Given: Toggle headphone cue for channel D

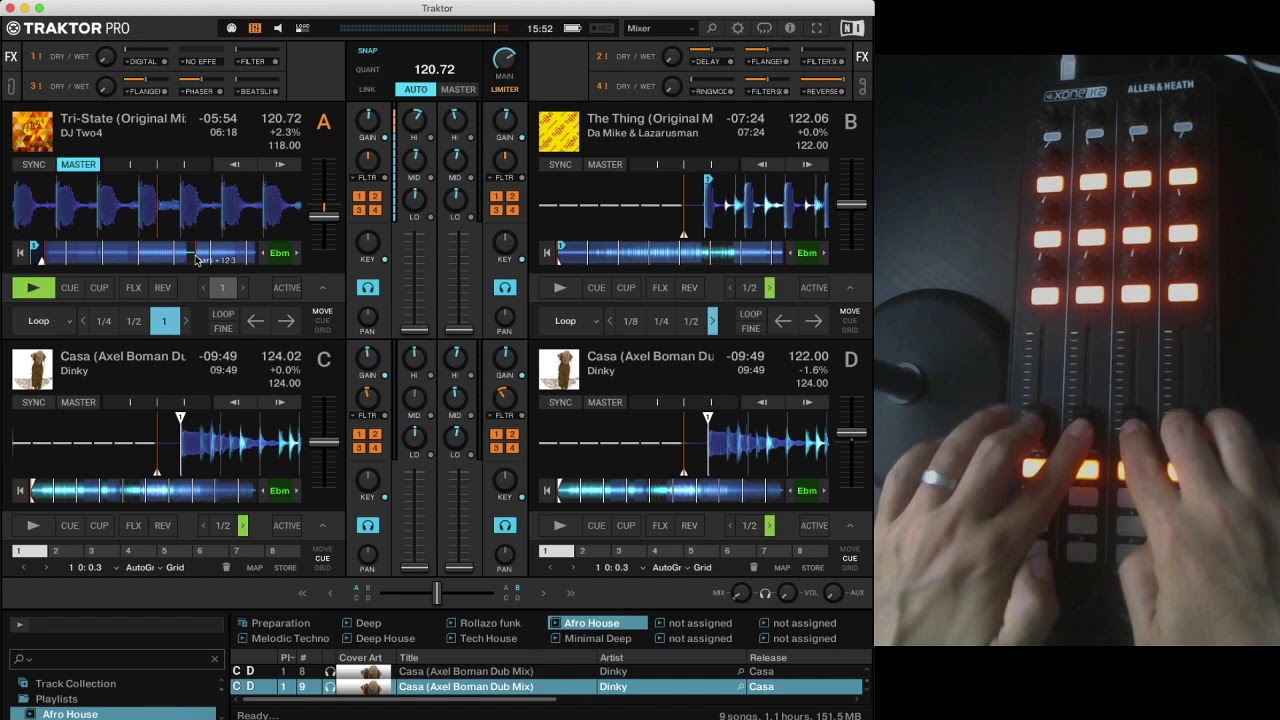Looking at the screenshot, I should coord(505,526).
